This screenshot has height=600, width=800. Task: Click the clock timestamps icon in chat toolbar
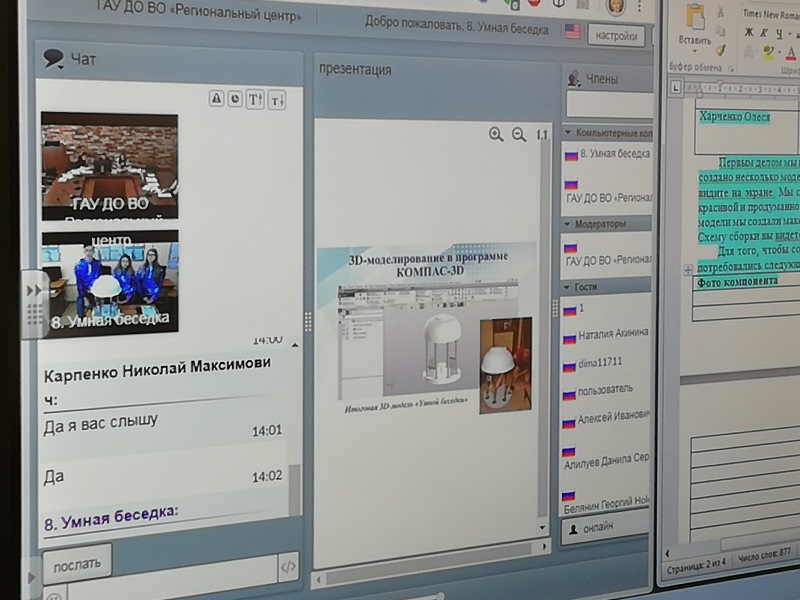click(x=235, y=98)
